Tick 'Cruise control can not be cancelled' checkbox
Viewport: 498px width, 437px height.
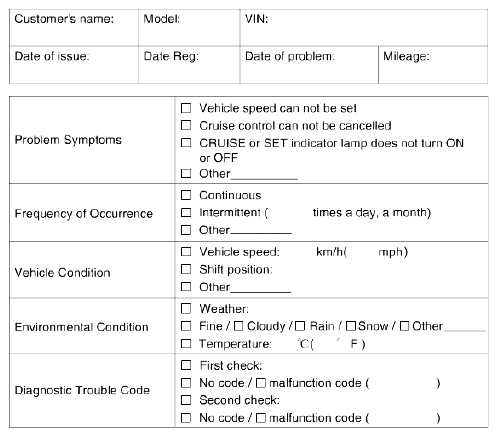(x=186, y=125)
